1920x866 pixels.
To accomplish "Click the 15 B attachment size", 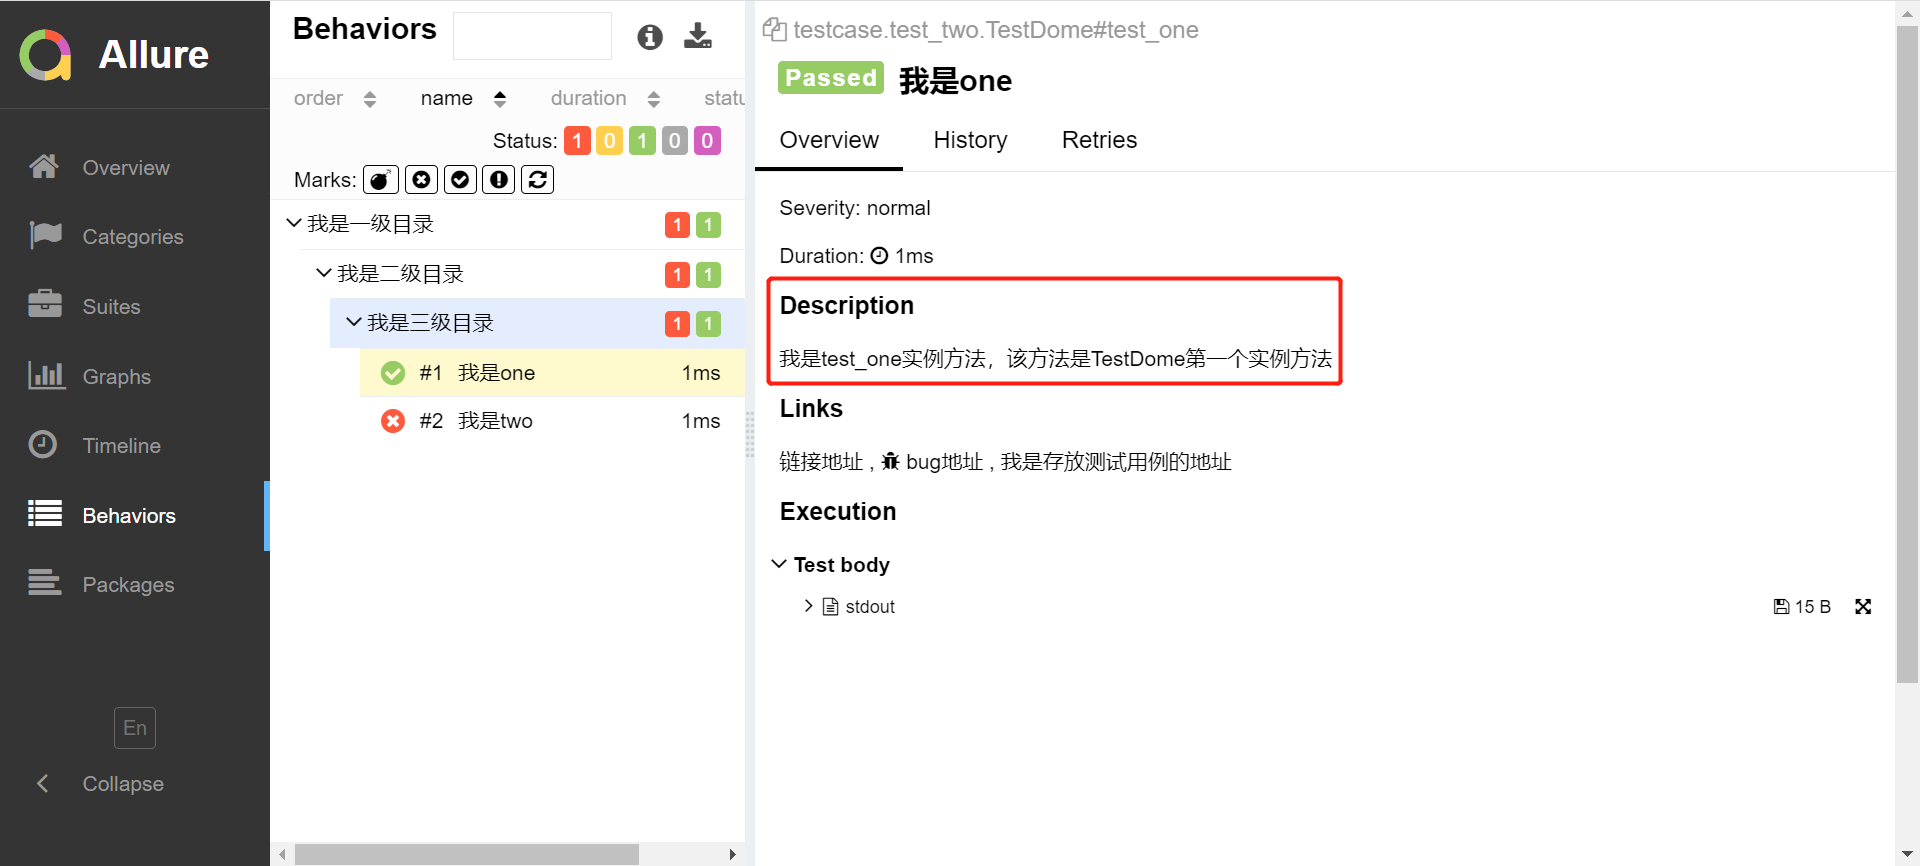I will click(1802, 606).
